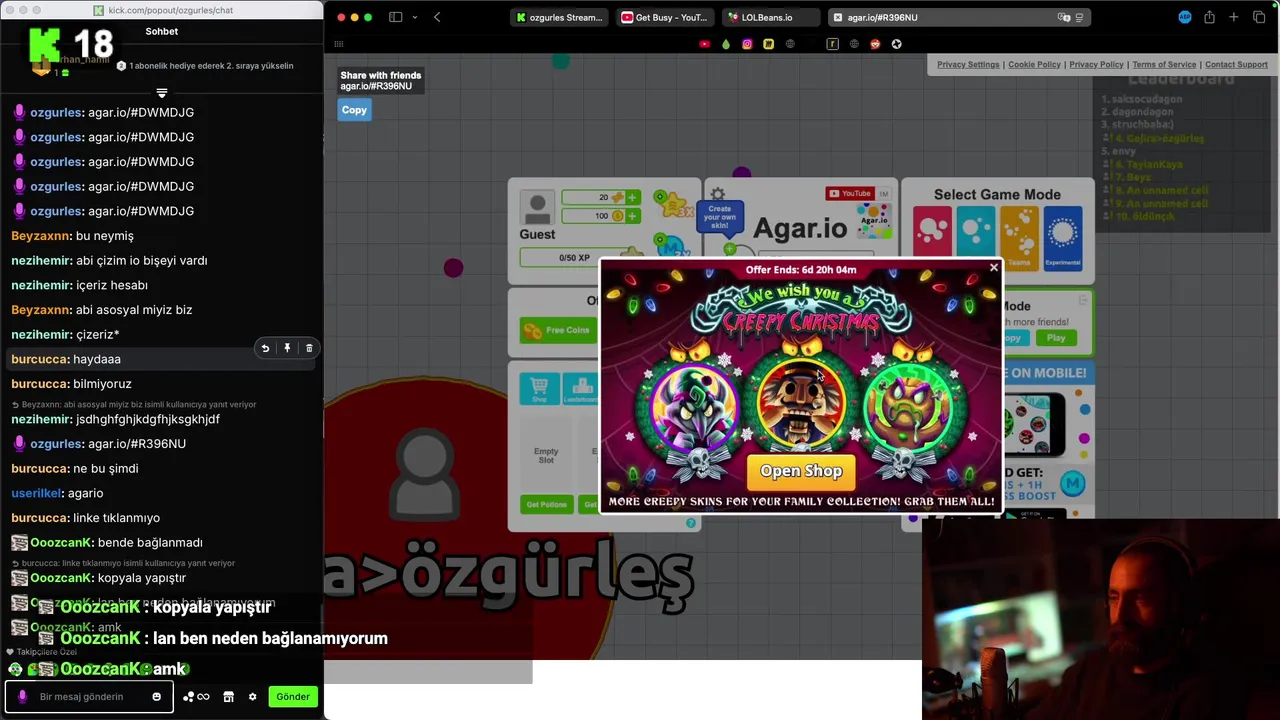Open the Contact Support link
The image size is (1280, 720).
[x=1236, y=64]
